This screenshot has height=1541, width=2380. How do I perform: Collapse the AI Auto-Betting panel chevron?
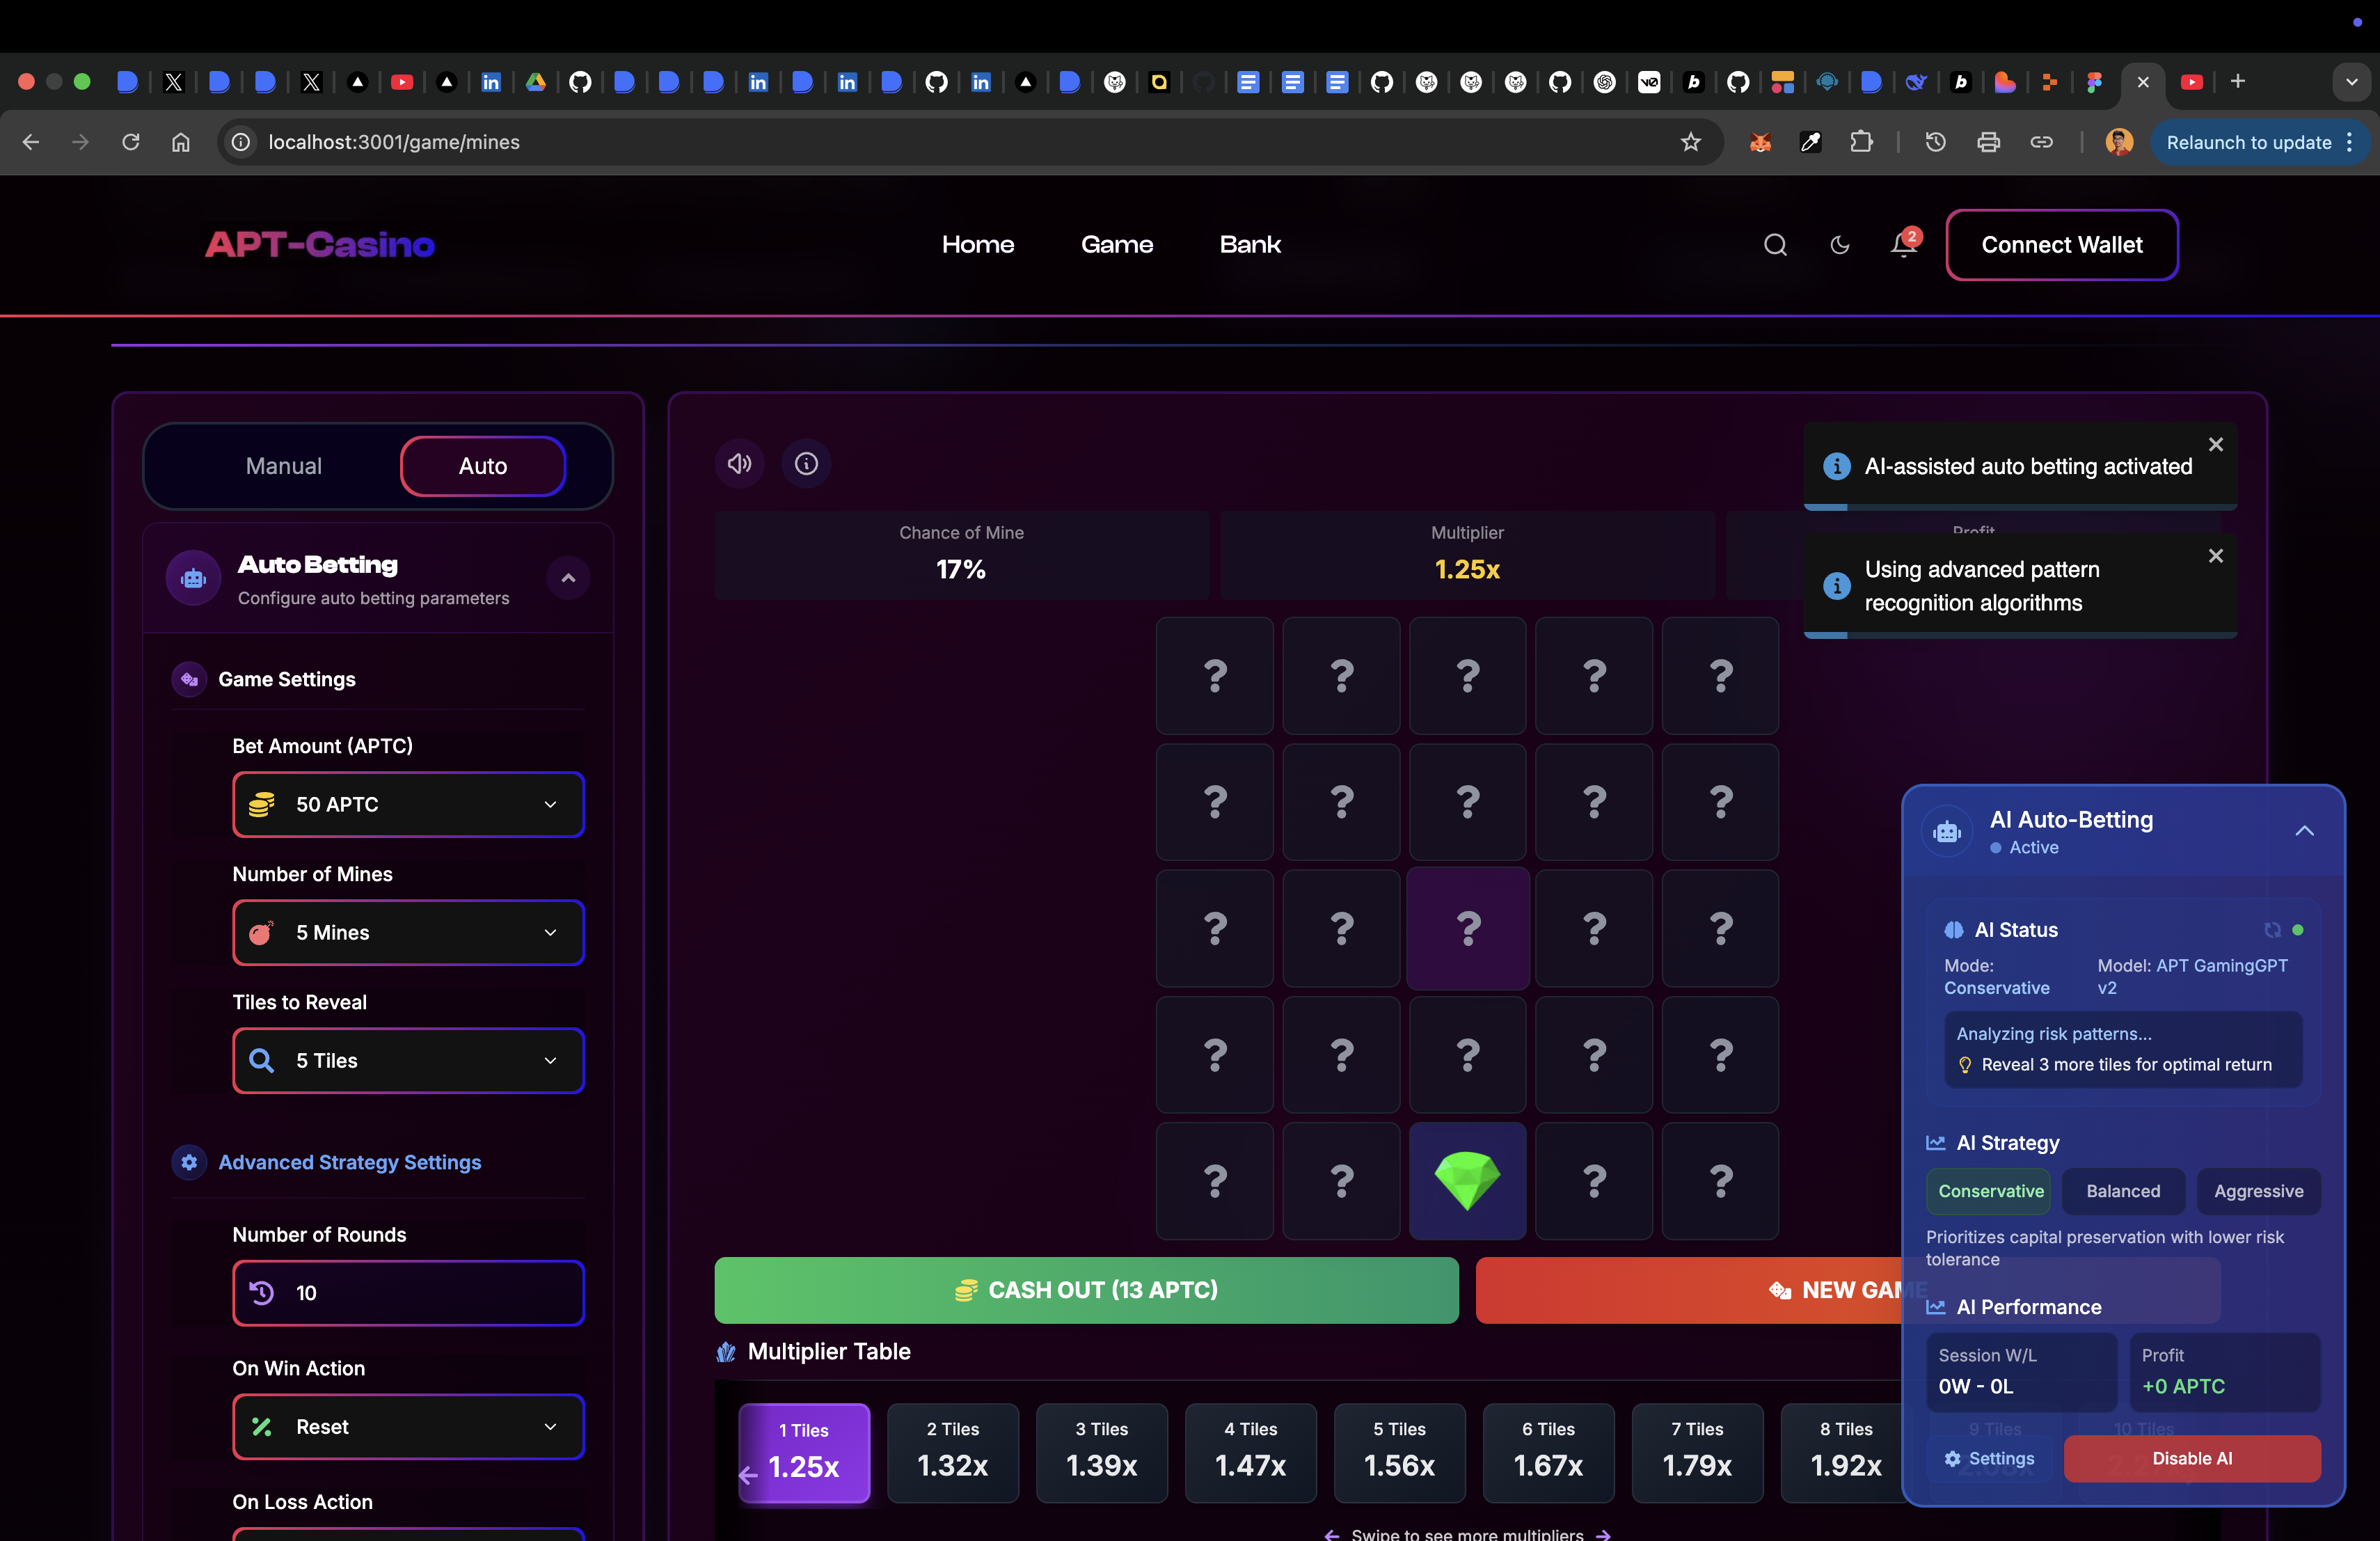(2304, 831)
